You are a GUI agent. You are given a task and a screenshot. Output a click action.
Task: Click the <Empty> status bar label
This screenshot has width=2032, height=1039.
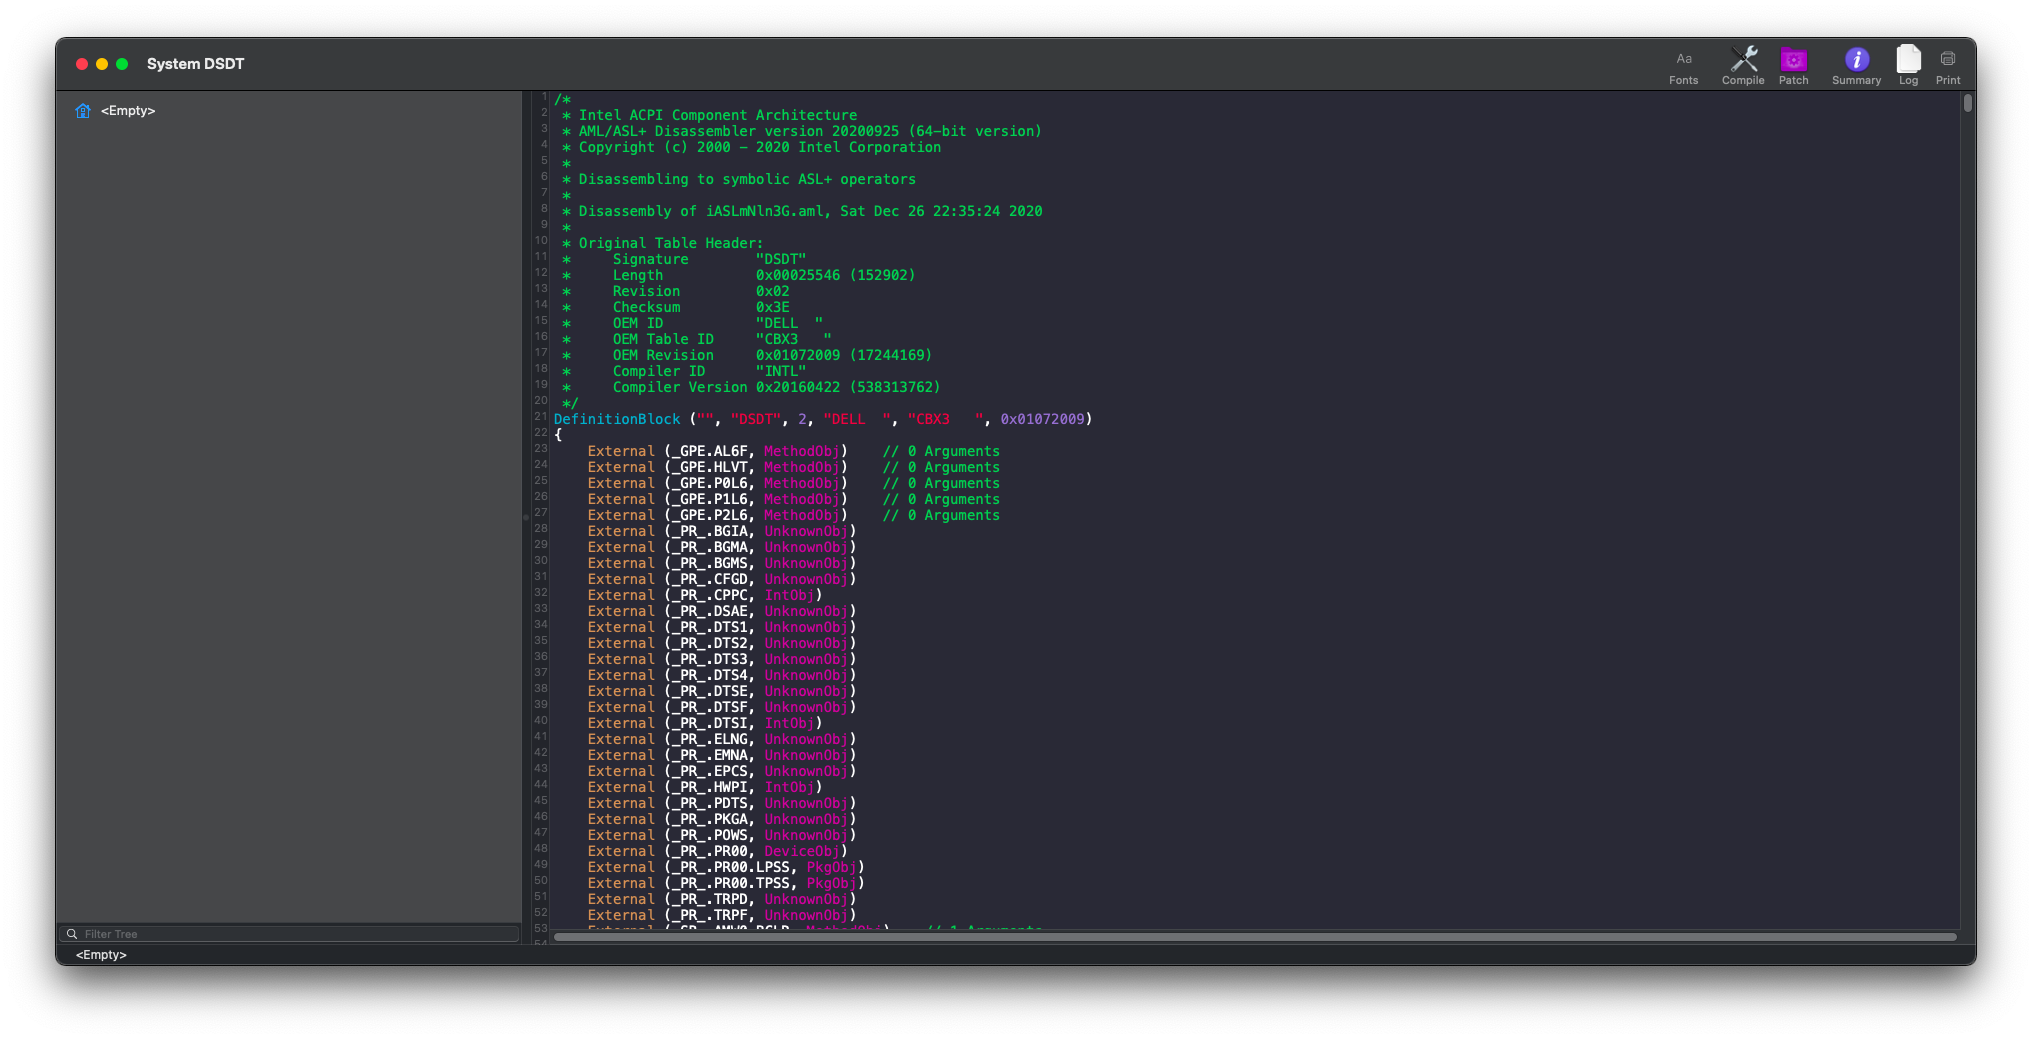(x=101, y=955)
